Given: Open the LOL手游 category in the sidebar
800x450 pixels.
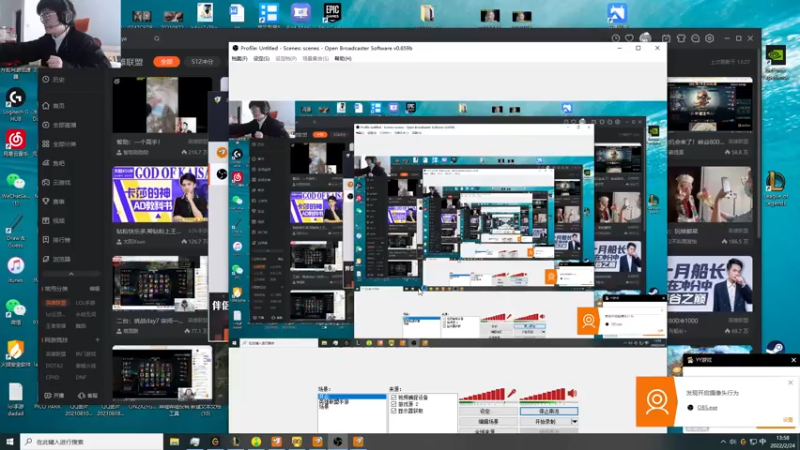Looking at the screenshot, I should pyautogui.click(x=85, y=303).
